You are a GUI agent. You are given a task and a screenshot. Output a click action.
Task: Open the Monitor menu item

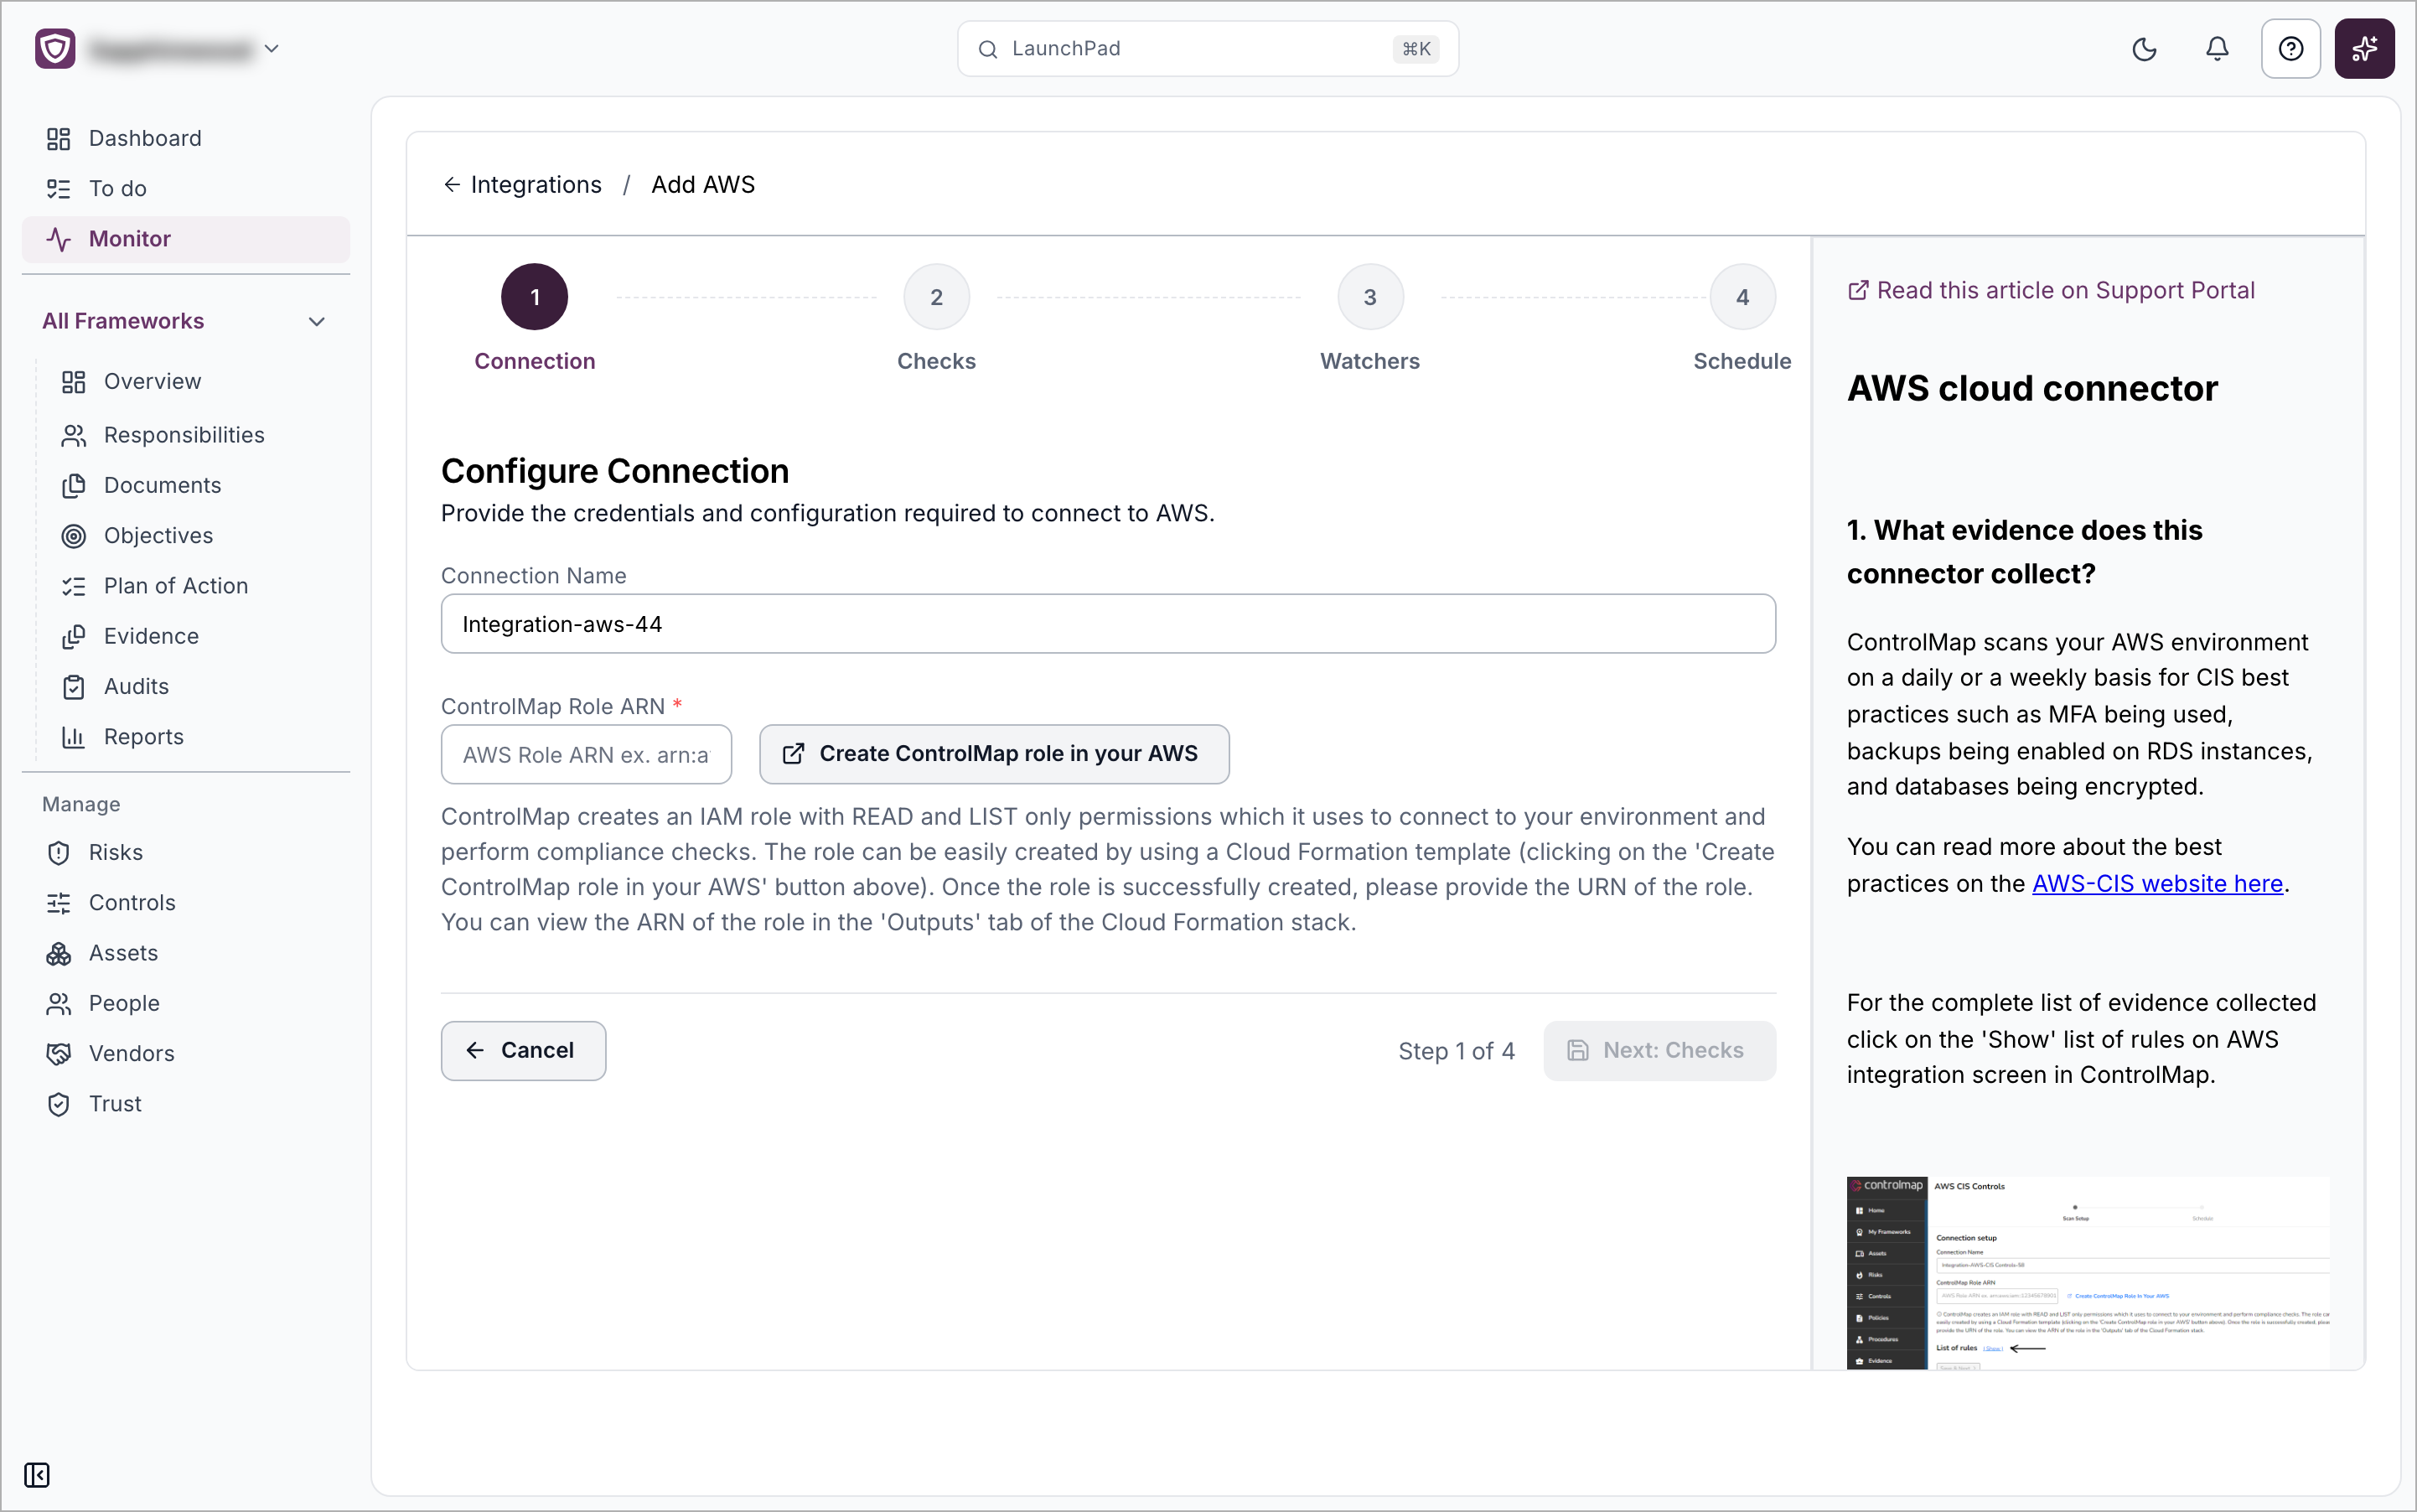point(186,239)
